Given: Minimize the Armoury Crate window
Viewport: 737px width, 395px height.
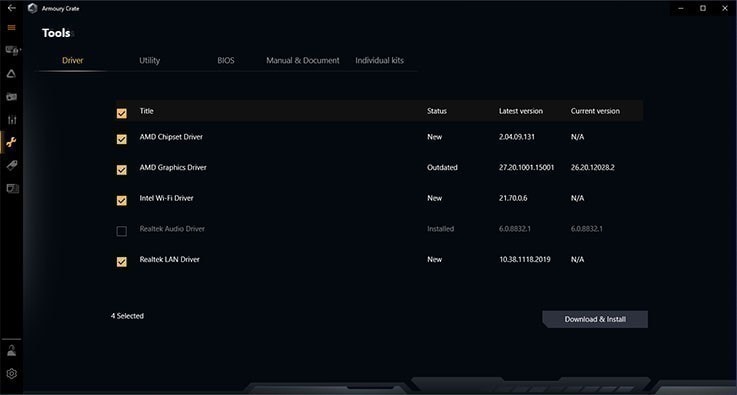Looking at the screenshot, I should tap(681, 8).
